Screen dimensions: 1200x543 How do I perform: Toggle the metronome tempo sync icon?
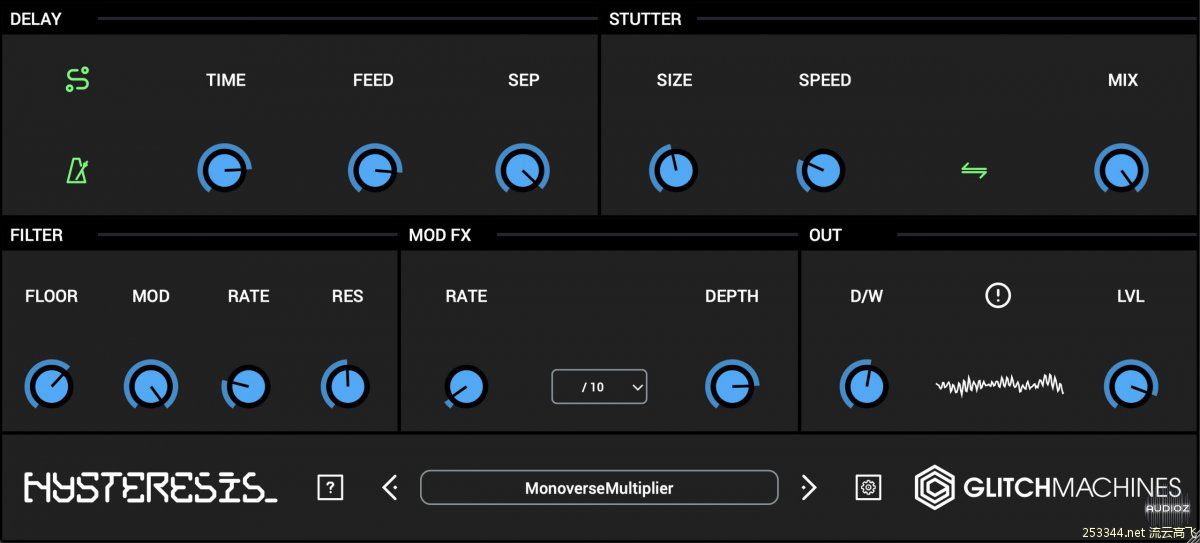(77, 170)
